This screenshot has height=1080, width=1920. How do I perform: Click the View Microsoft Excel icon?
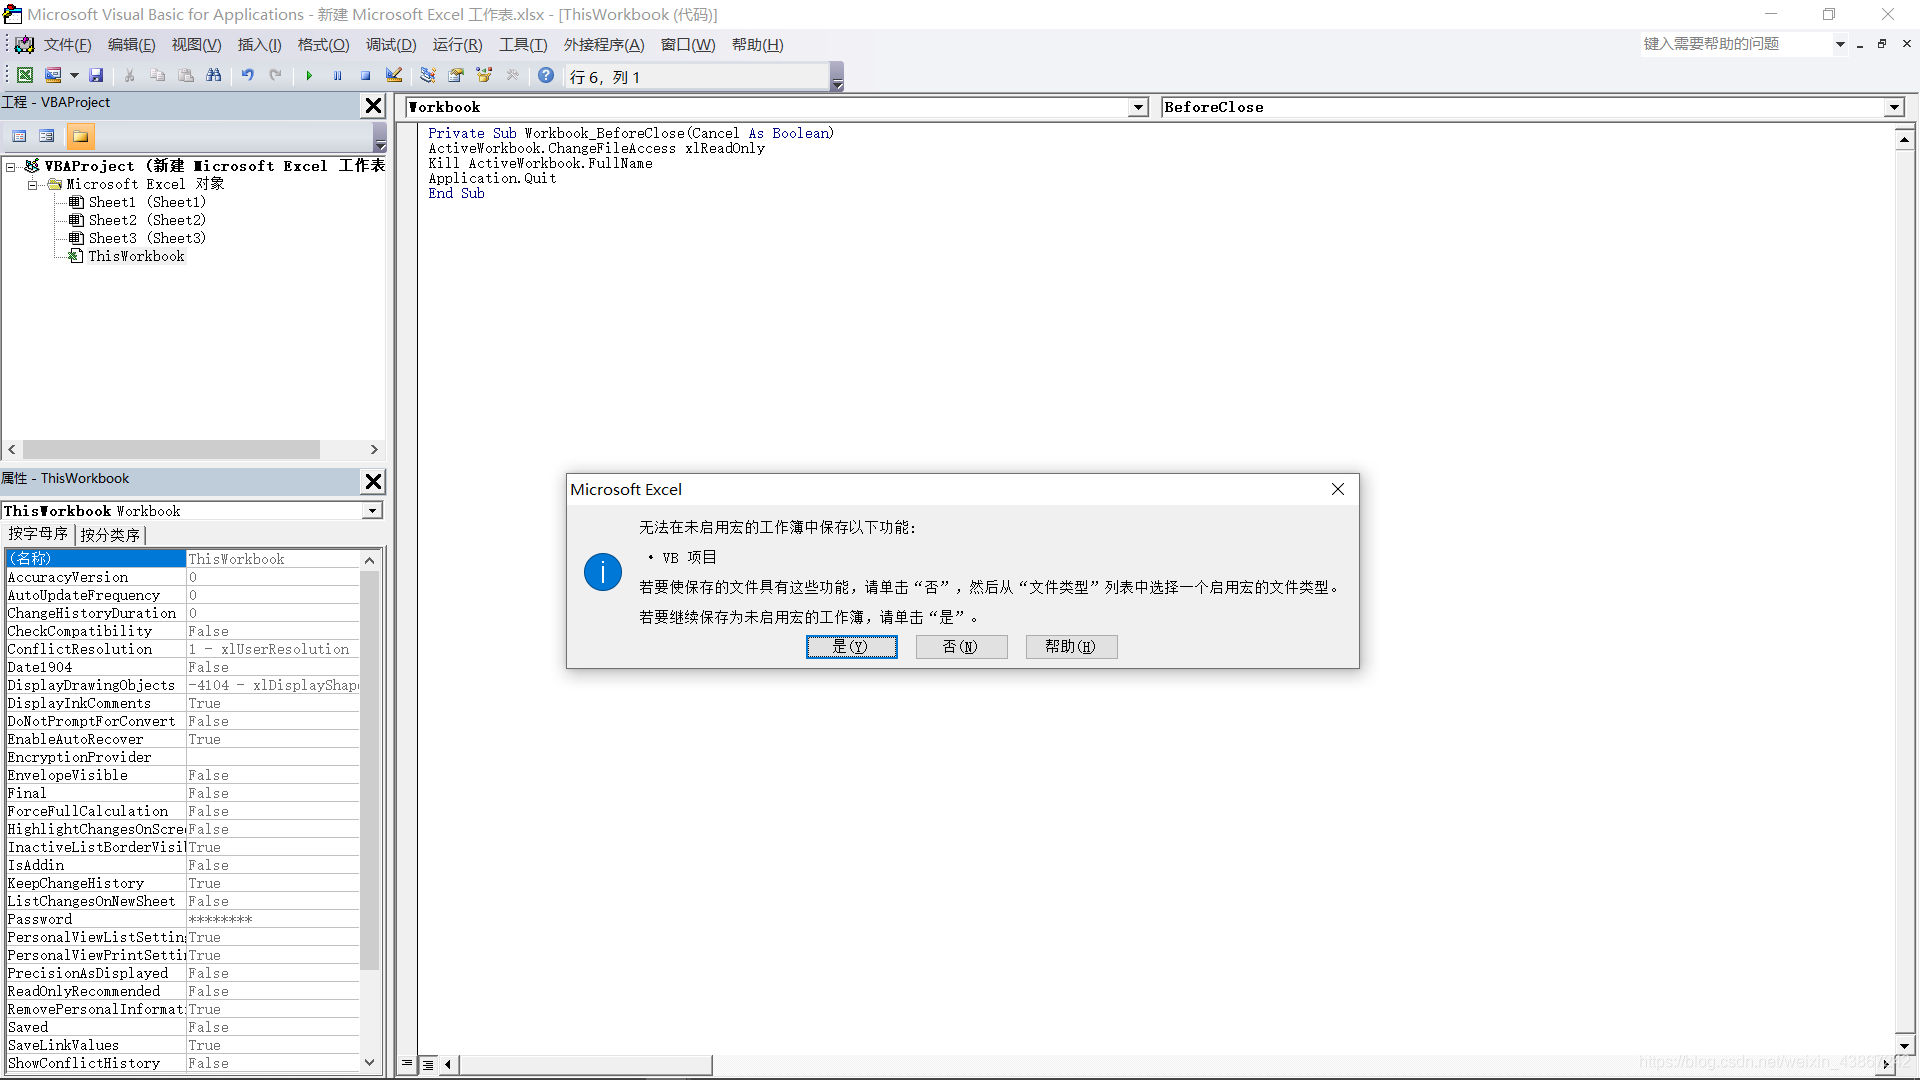pos(25,75)
